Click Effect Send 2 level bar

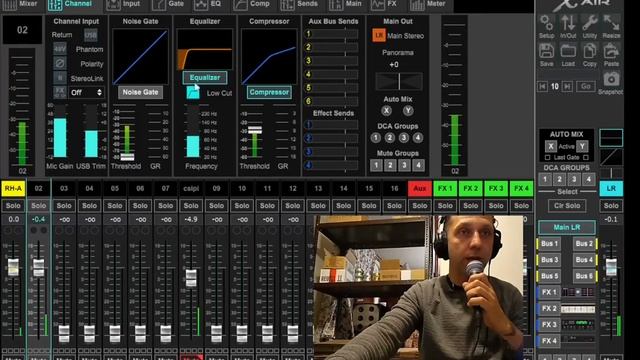[x=335, y=138]
